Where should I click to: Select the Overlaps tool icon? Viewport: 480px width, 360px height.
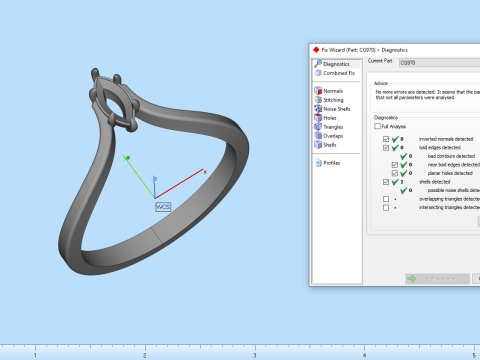click(318, 136)
